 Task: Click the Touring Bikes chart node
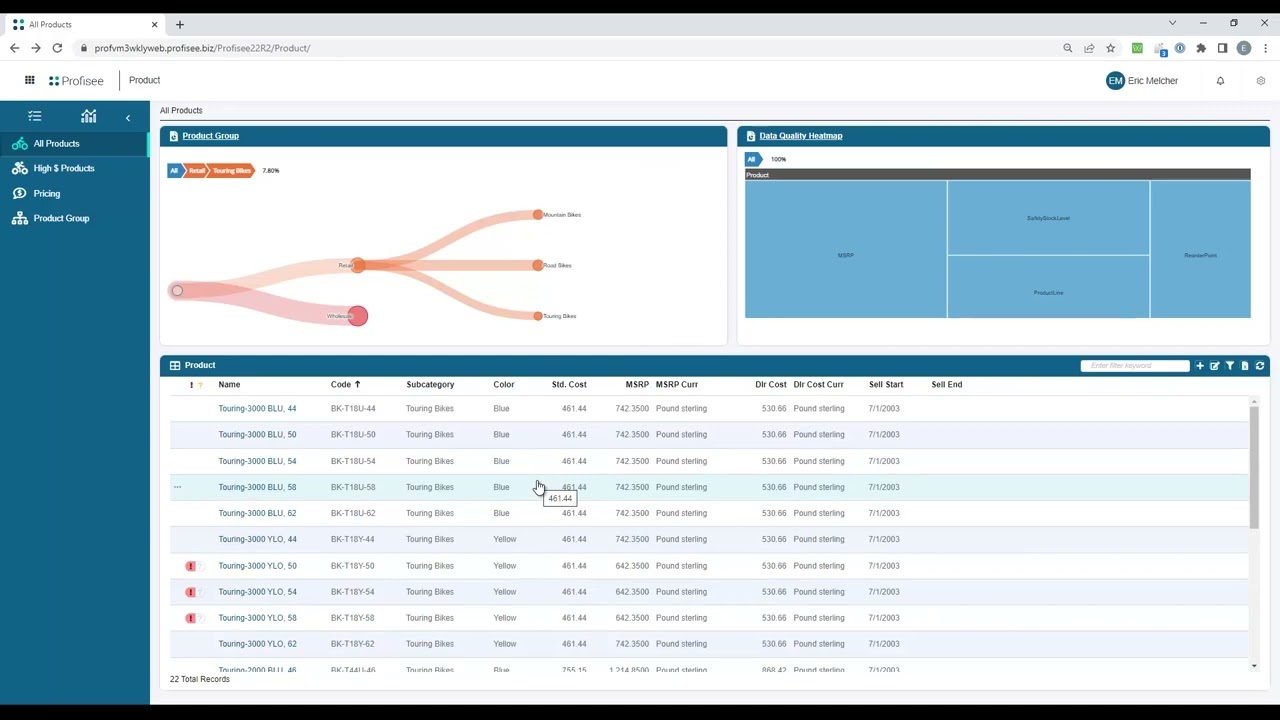(x=538, y=316)
